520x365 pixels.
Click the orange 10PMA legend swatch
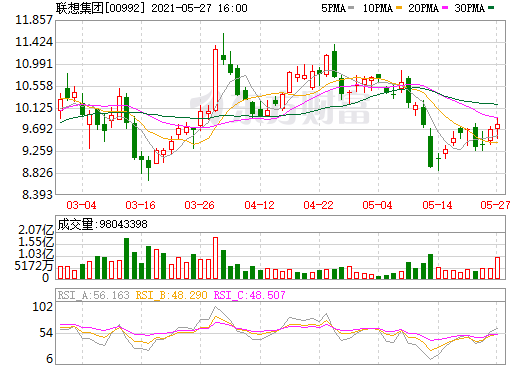(x=399, y=8)
